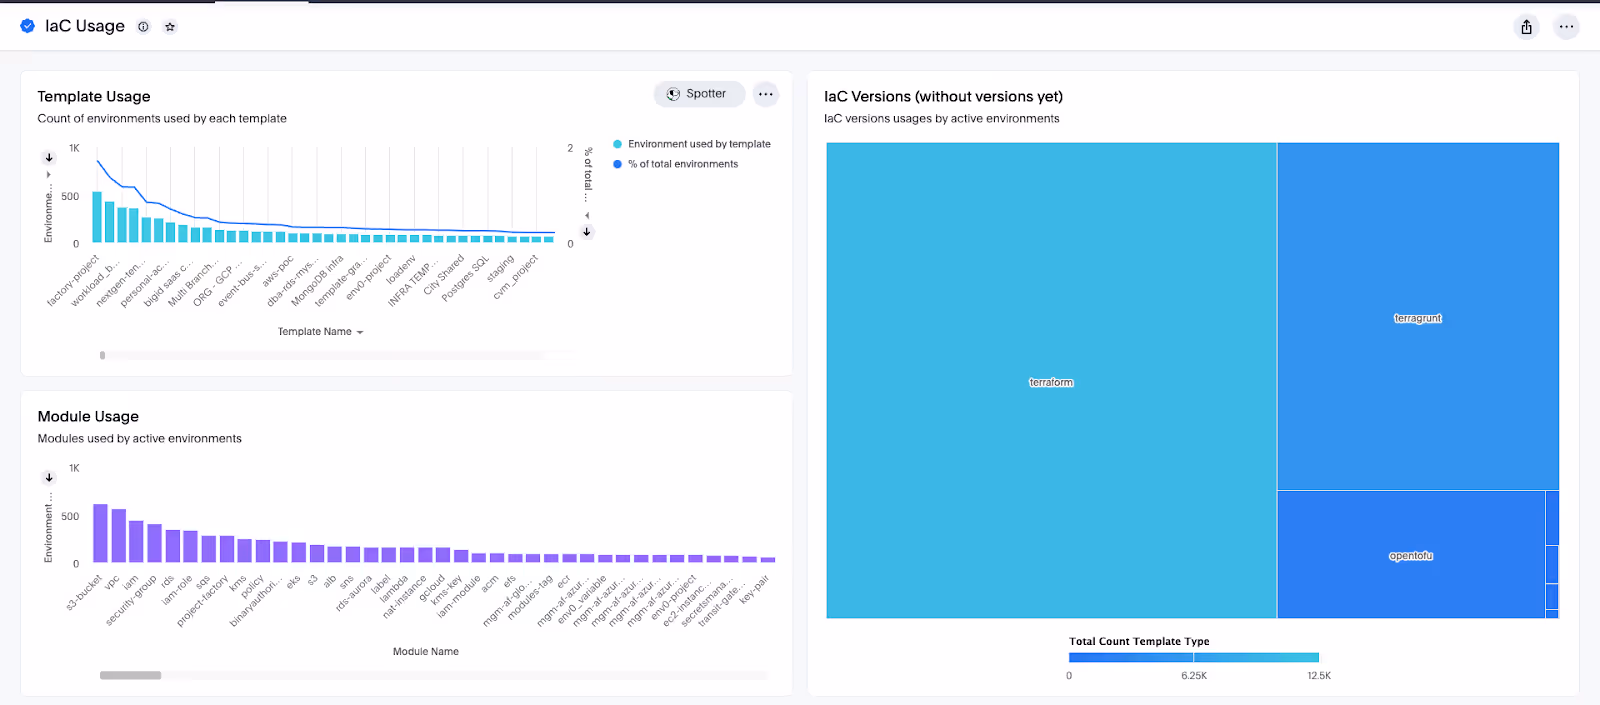Click the IaC Versions (without versions yet) title

click(943, 96)
